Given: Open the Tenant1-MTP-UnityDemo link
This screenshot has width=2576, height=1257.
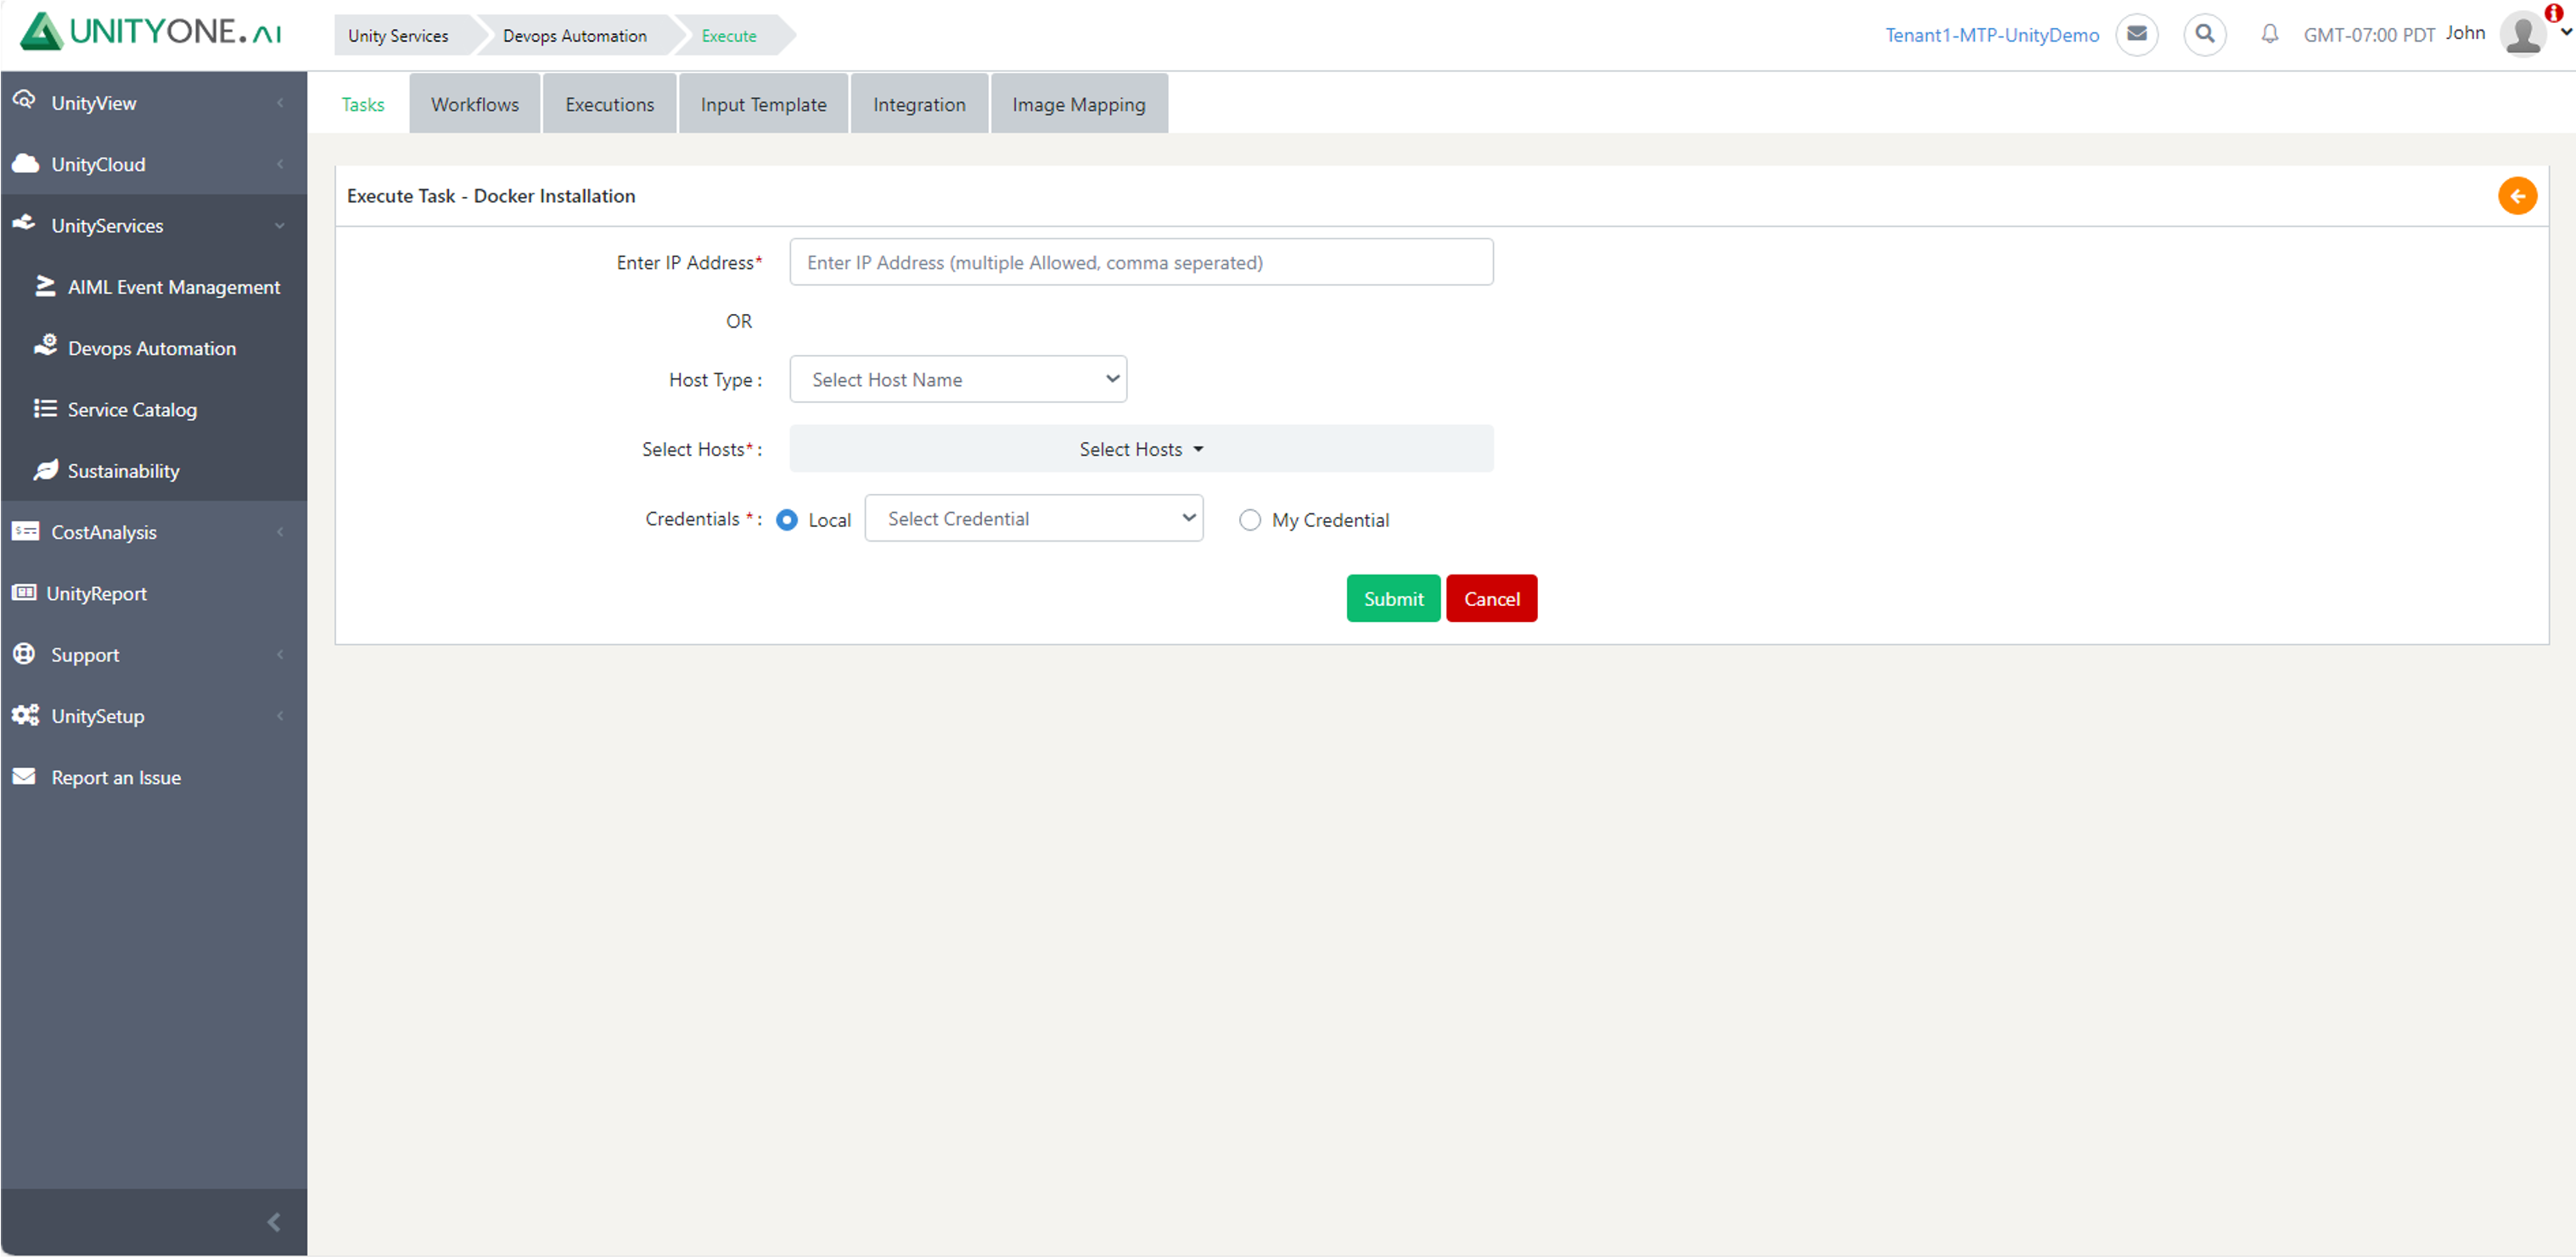Looking at the screenshot, I should pos(1992,35).
